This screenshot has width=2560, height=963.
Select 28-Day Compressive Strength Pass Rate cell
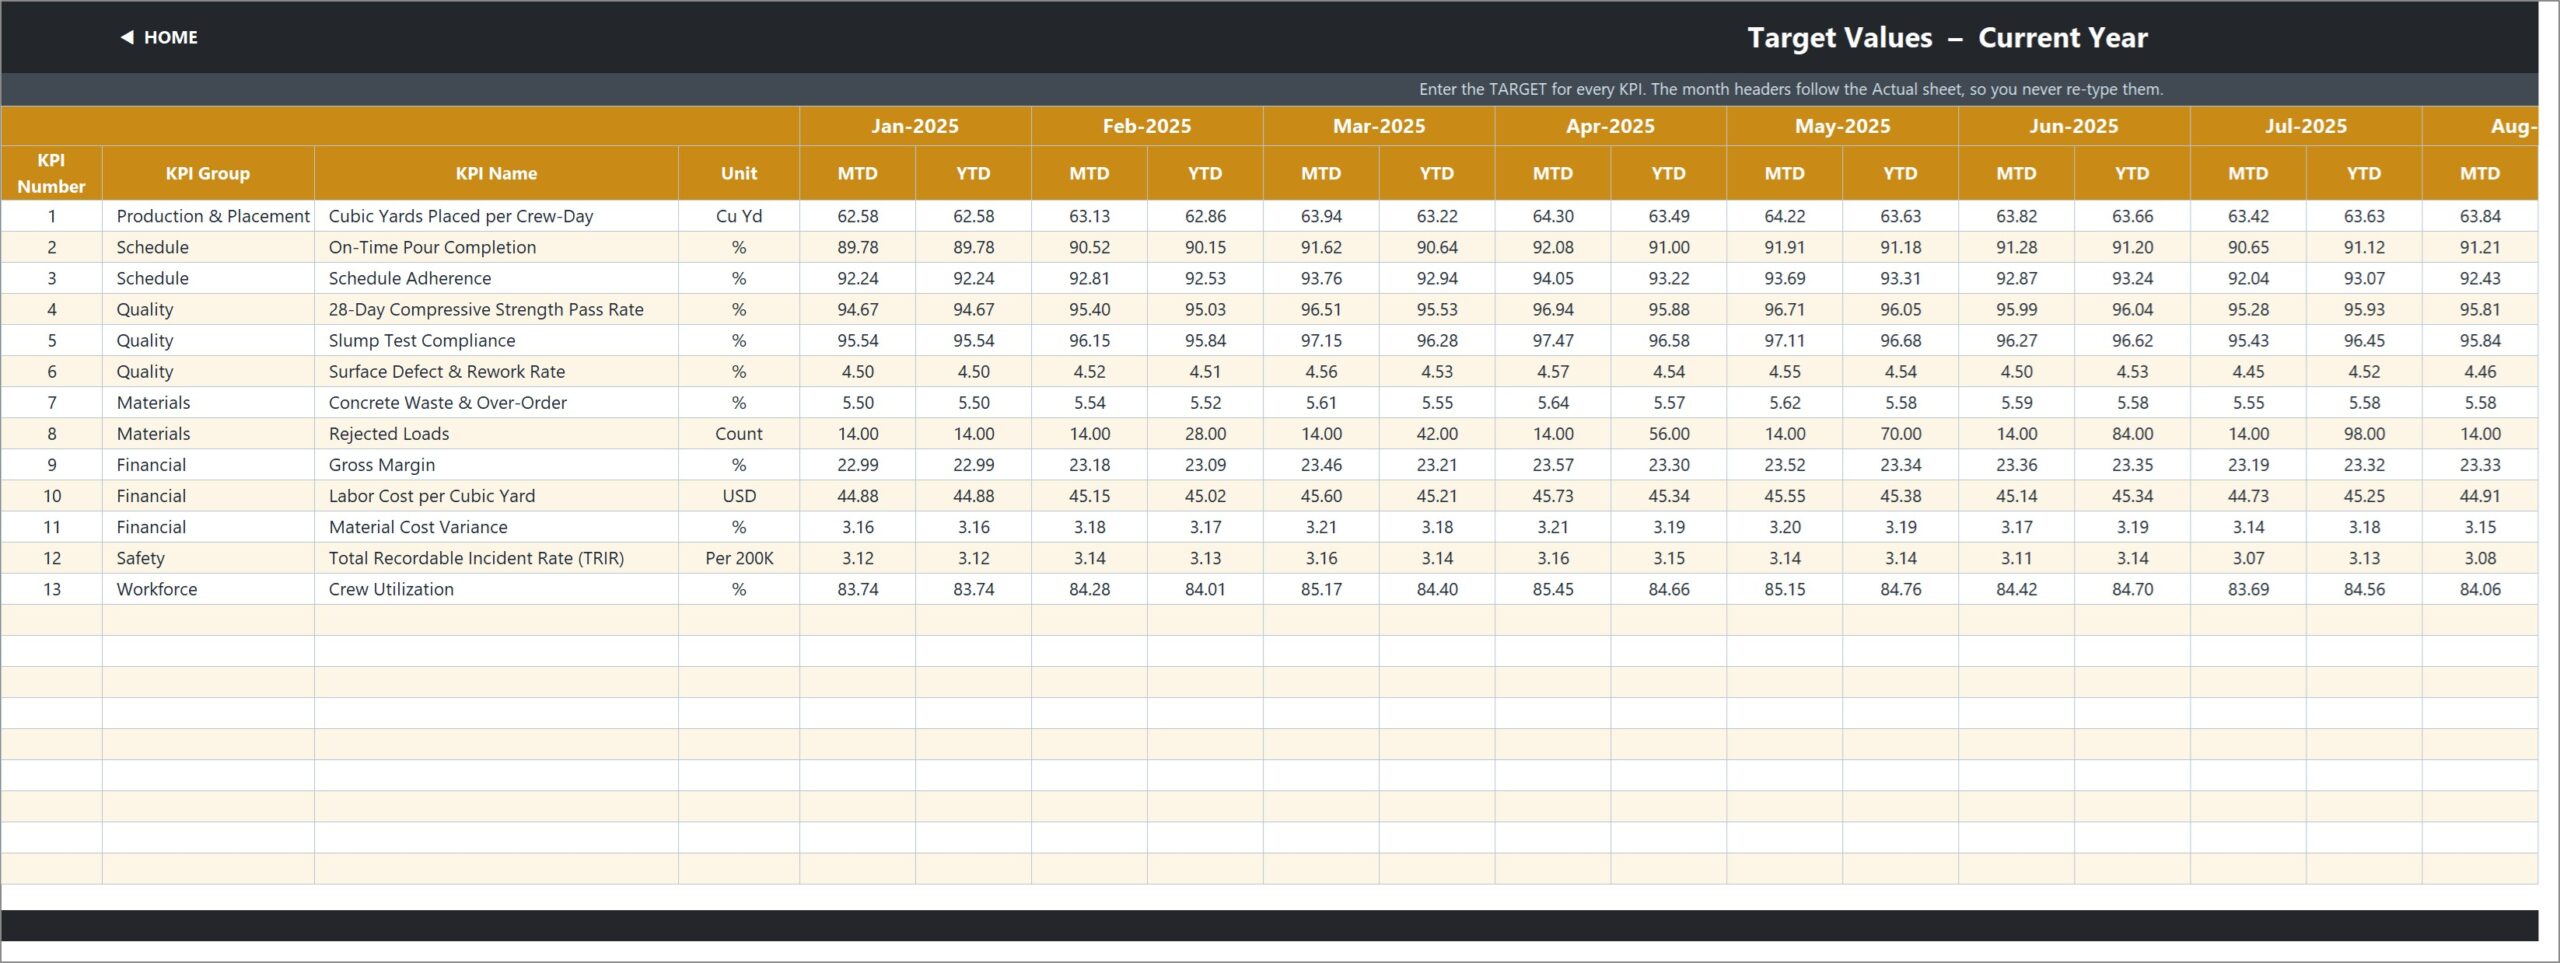[x=496, y=309]
